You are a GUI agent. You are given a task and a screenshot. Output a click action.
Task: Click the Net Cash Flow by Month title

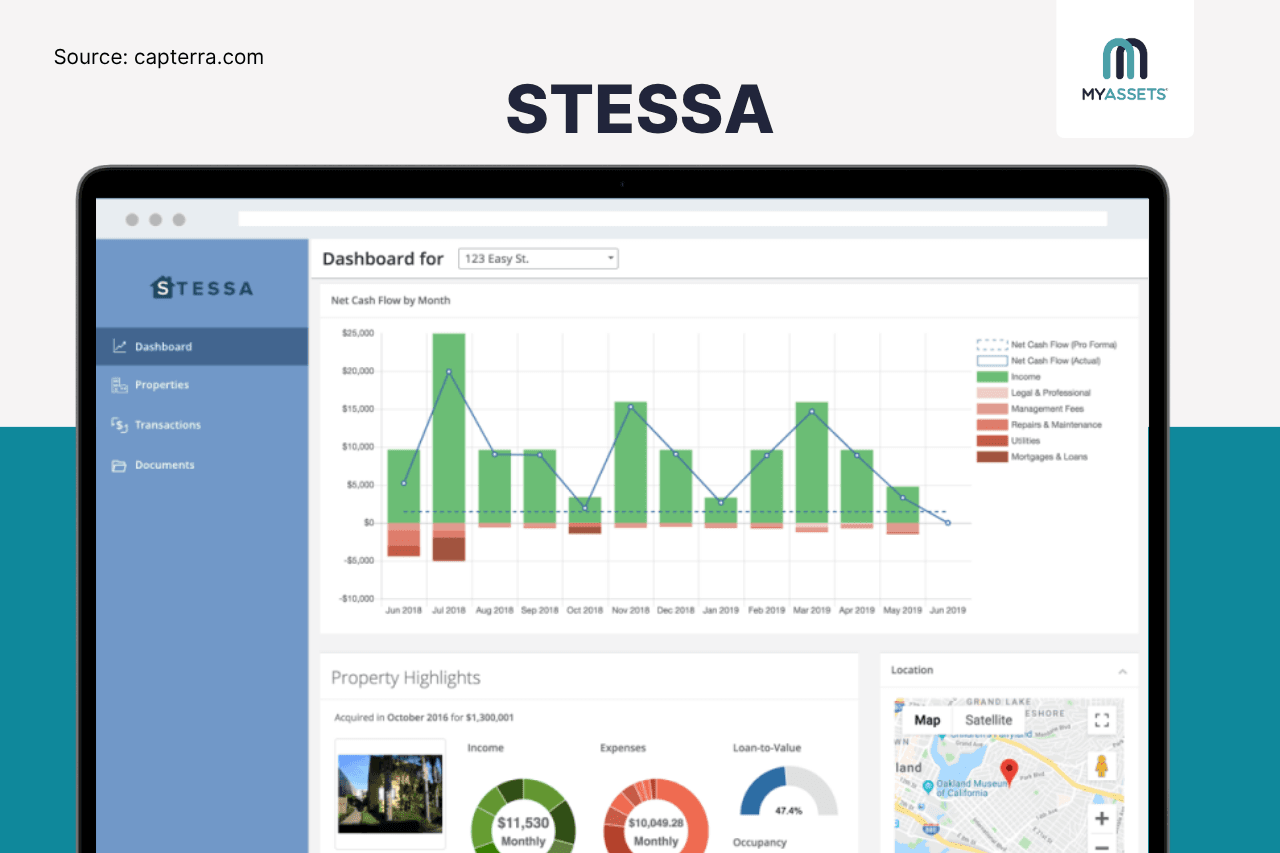click(391, 300)
